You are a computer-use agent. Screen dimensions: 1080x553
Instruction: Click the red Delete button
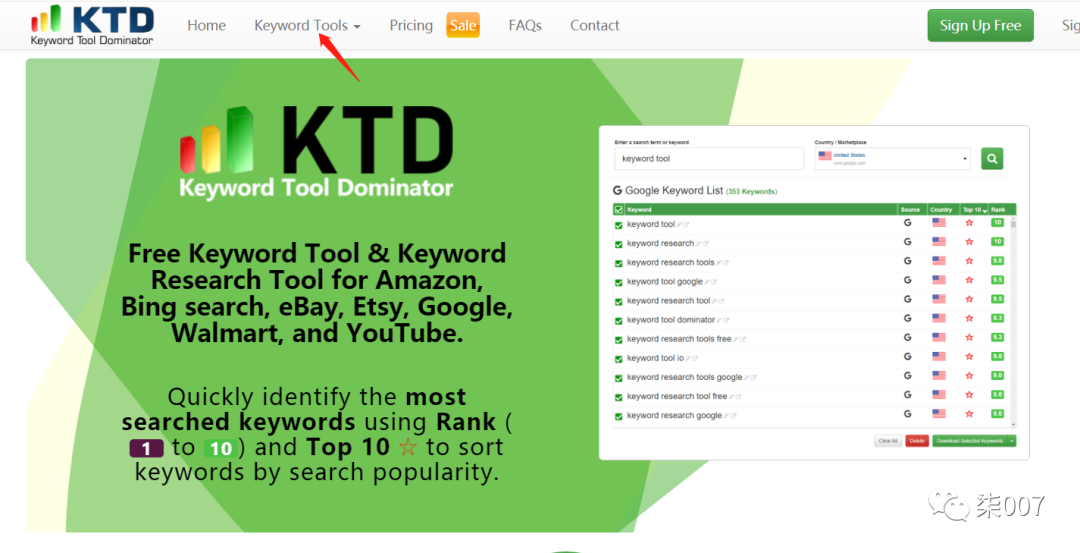(917, 441)
